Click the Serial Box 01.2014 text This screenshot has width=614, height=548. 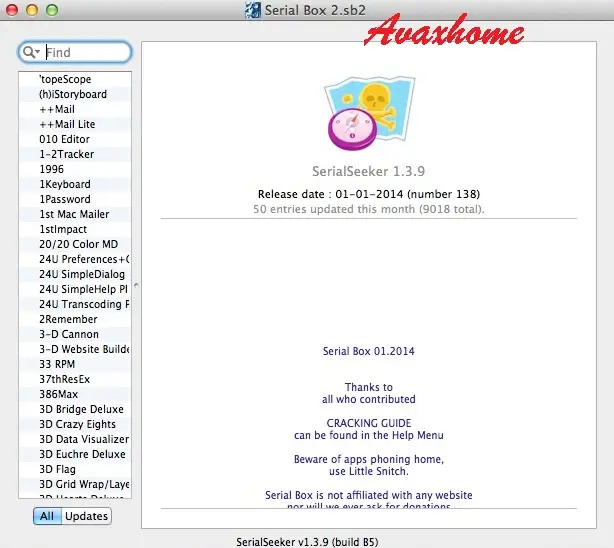click(368, 351)
